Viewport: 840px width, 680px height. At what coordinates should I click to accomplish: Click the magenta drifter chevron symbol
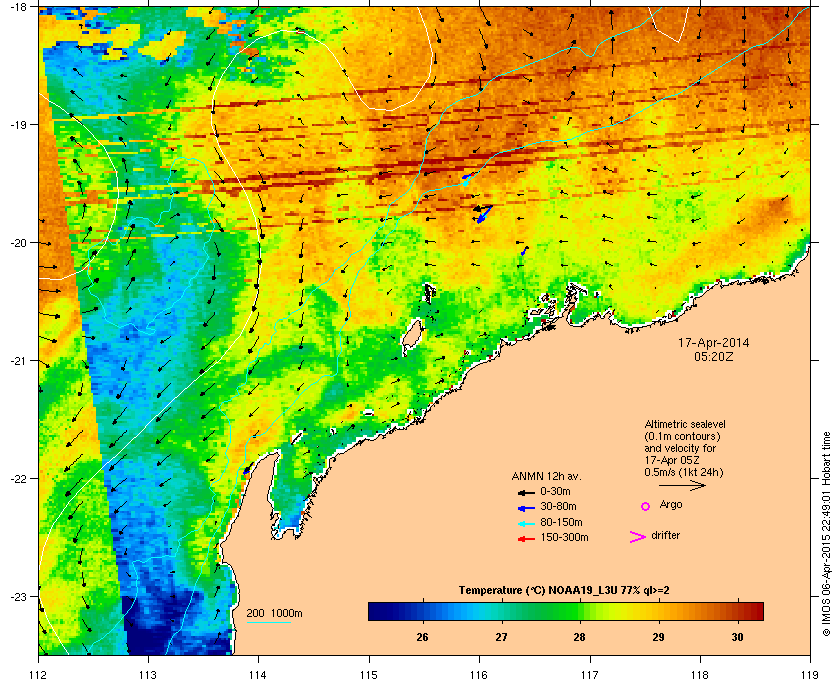click(x=638, y=537)
